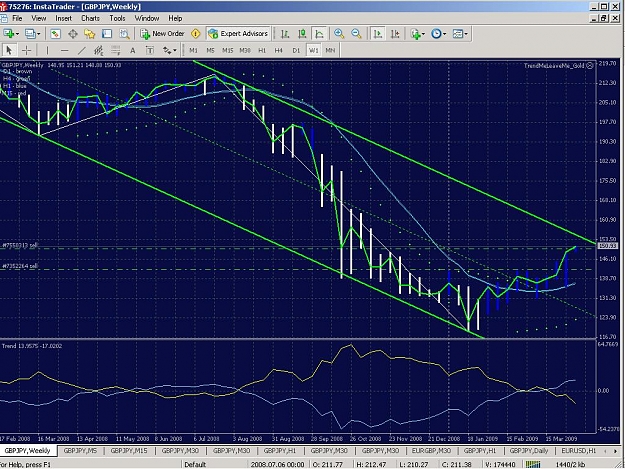Select the Fibonacci Retracement tool

tap(116, 50)
